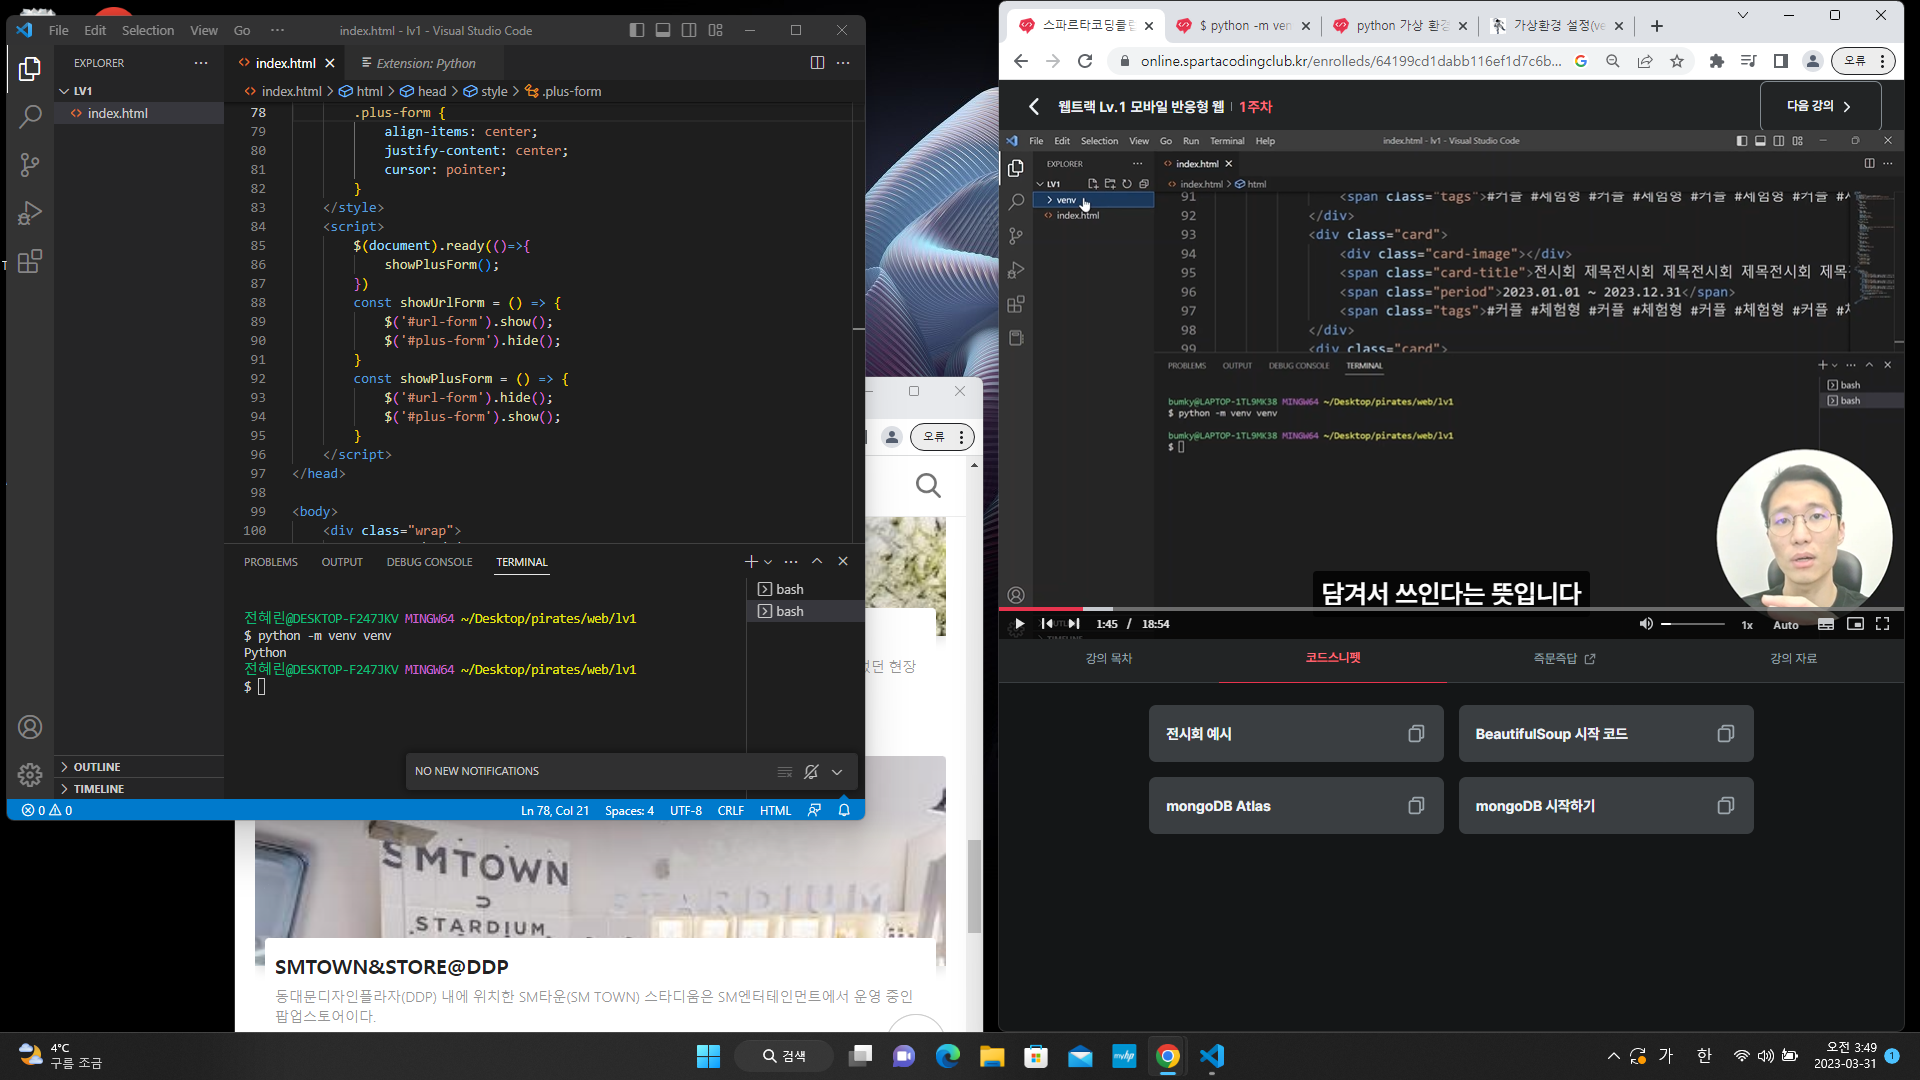Screen dimensions: 1920x1080
Task: Open the Accounts menu in VS Code activity bar
Action: (30, 727)
